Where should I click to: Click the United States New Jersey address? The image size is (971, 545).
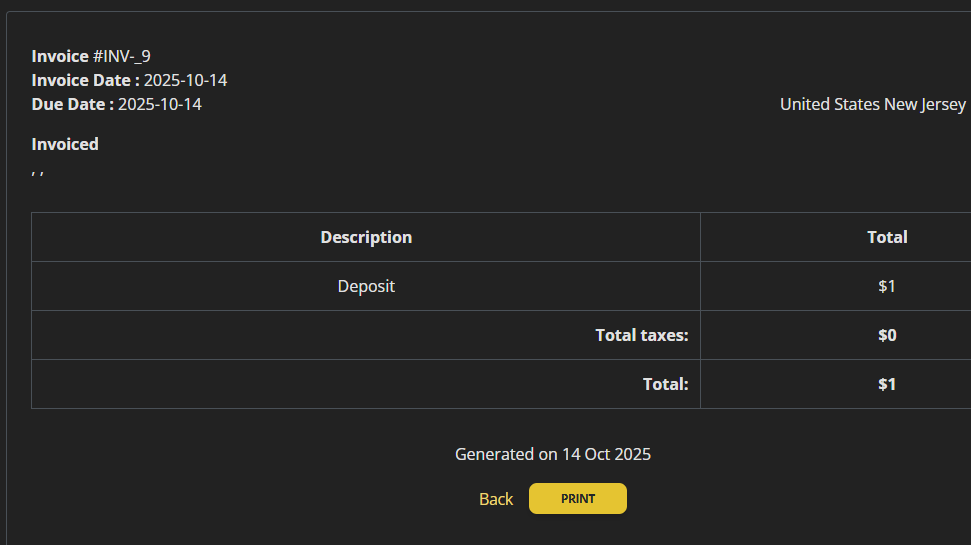click(x=872, y=104)
